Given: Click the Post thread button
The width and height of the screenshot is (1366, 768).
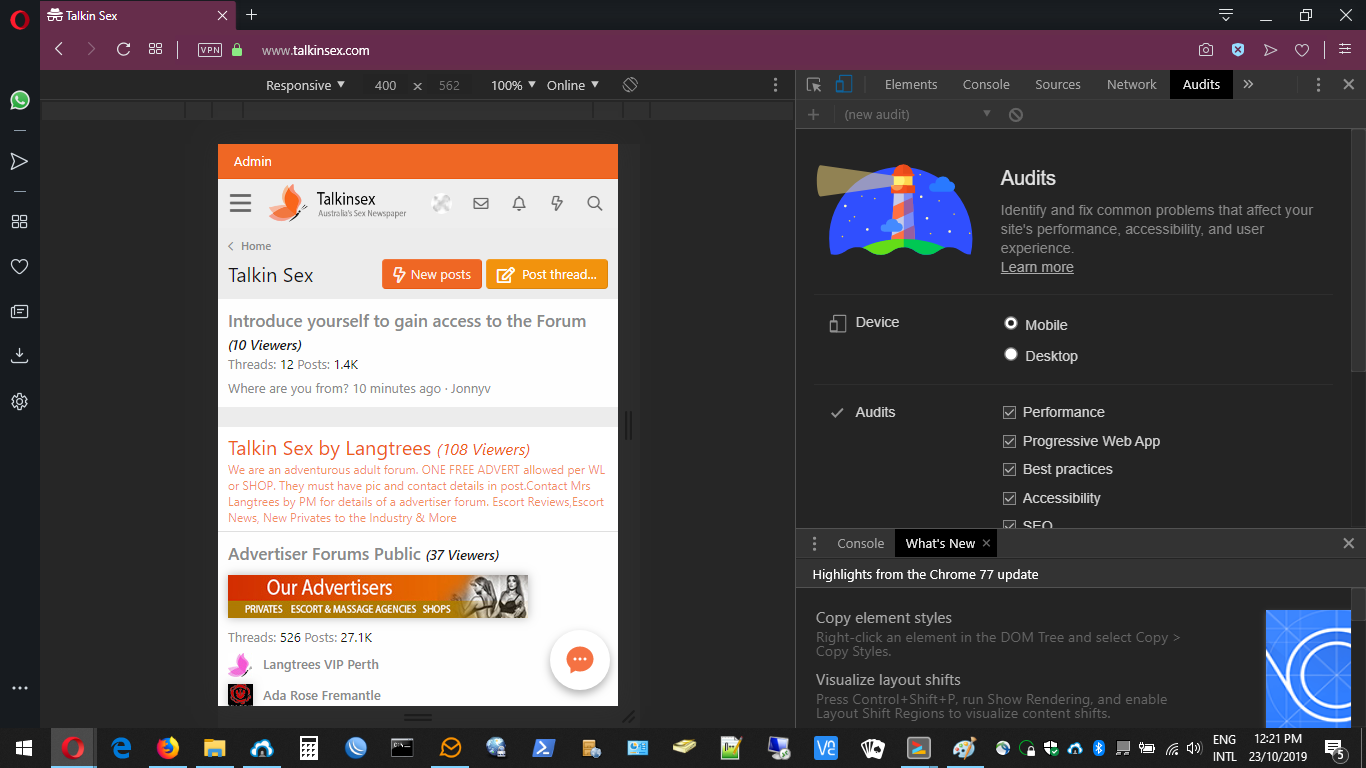Looking at the screenshot, I should pos(547,274).
